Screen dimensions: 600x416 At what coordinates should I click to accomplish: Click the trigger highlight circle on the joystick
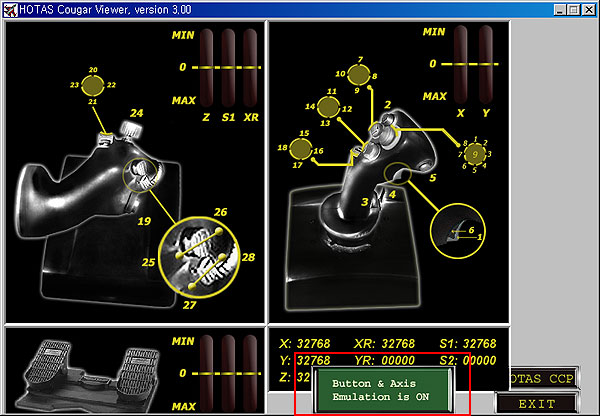tap(398, 174)
